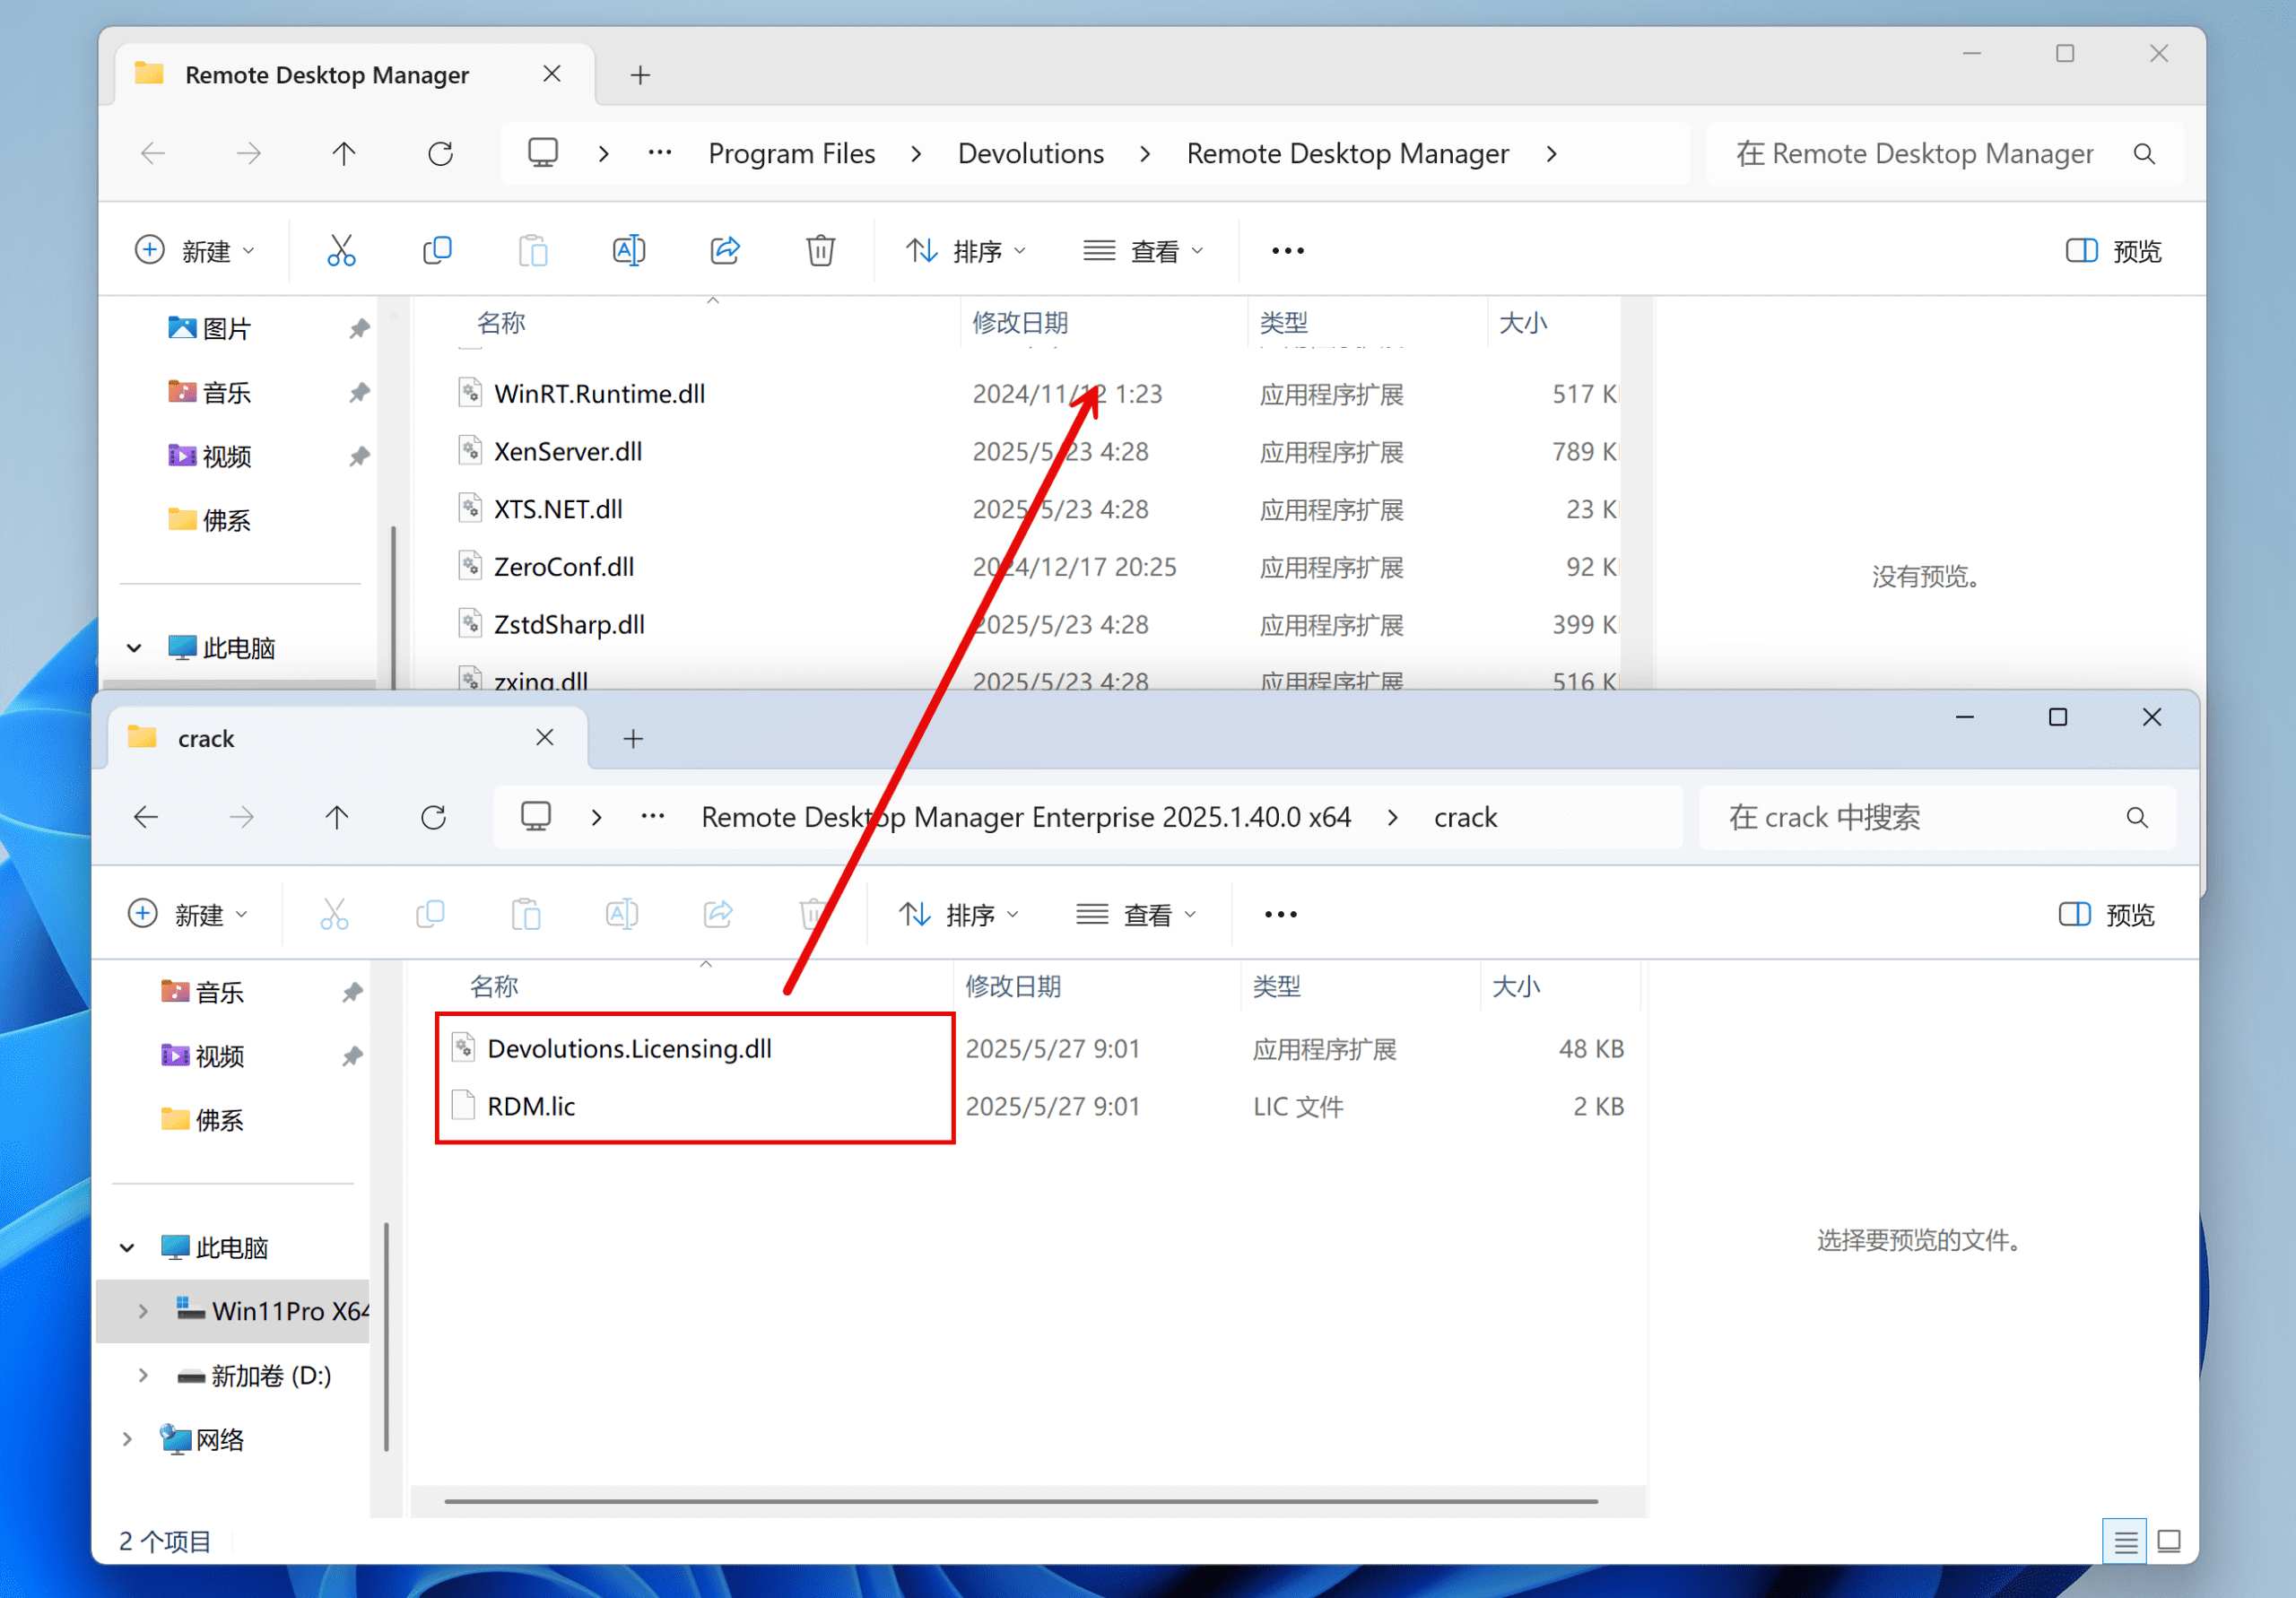Open Devolutions breadcrumb in address bar
This screenshot has width=2296, height=1598.
coord(1030,154)
